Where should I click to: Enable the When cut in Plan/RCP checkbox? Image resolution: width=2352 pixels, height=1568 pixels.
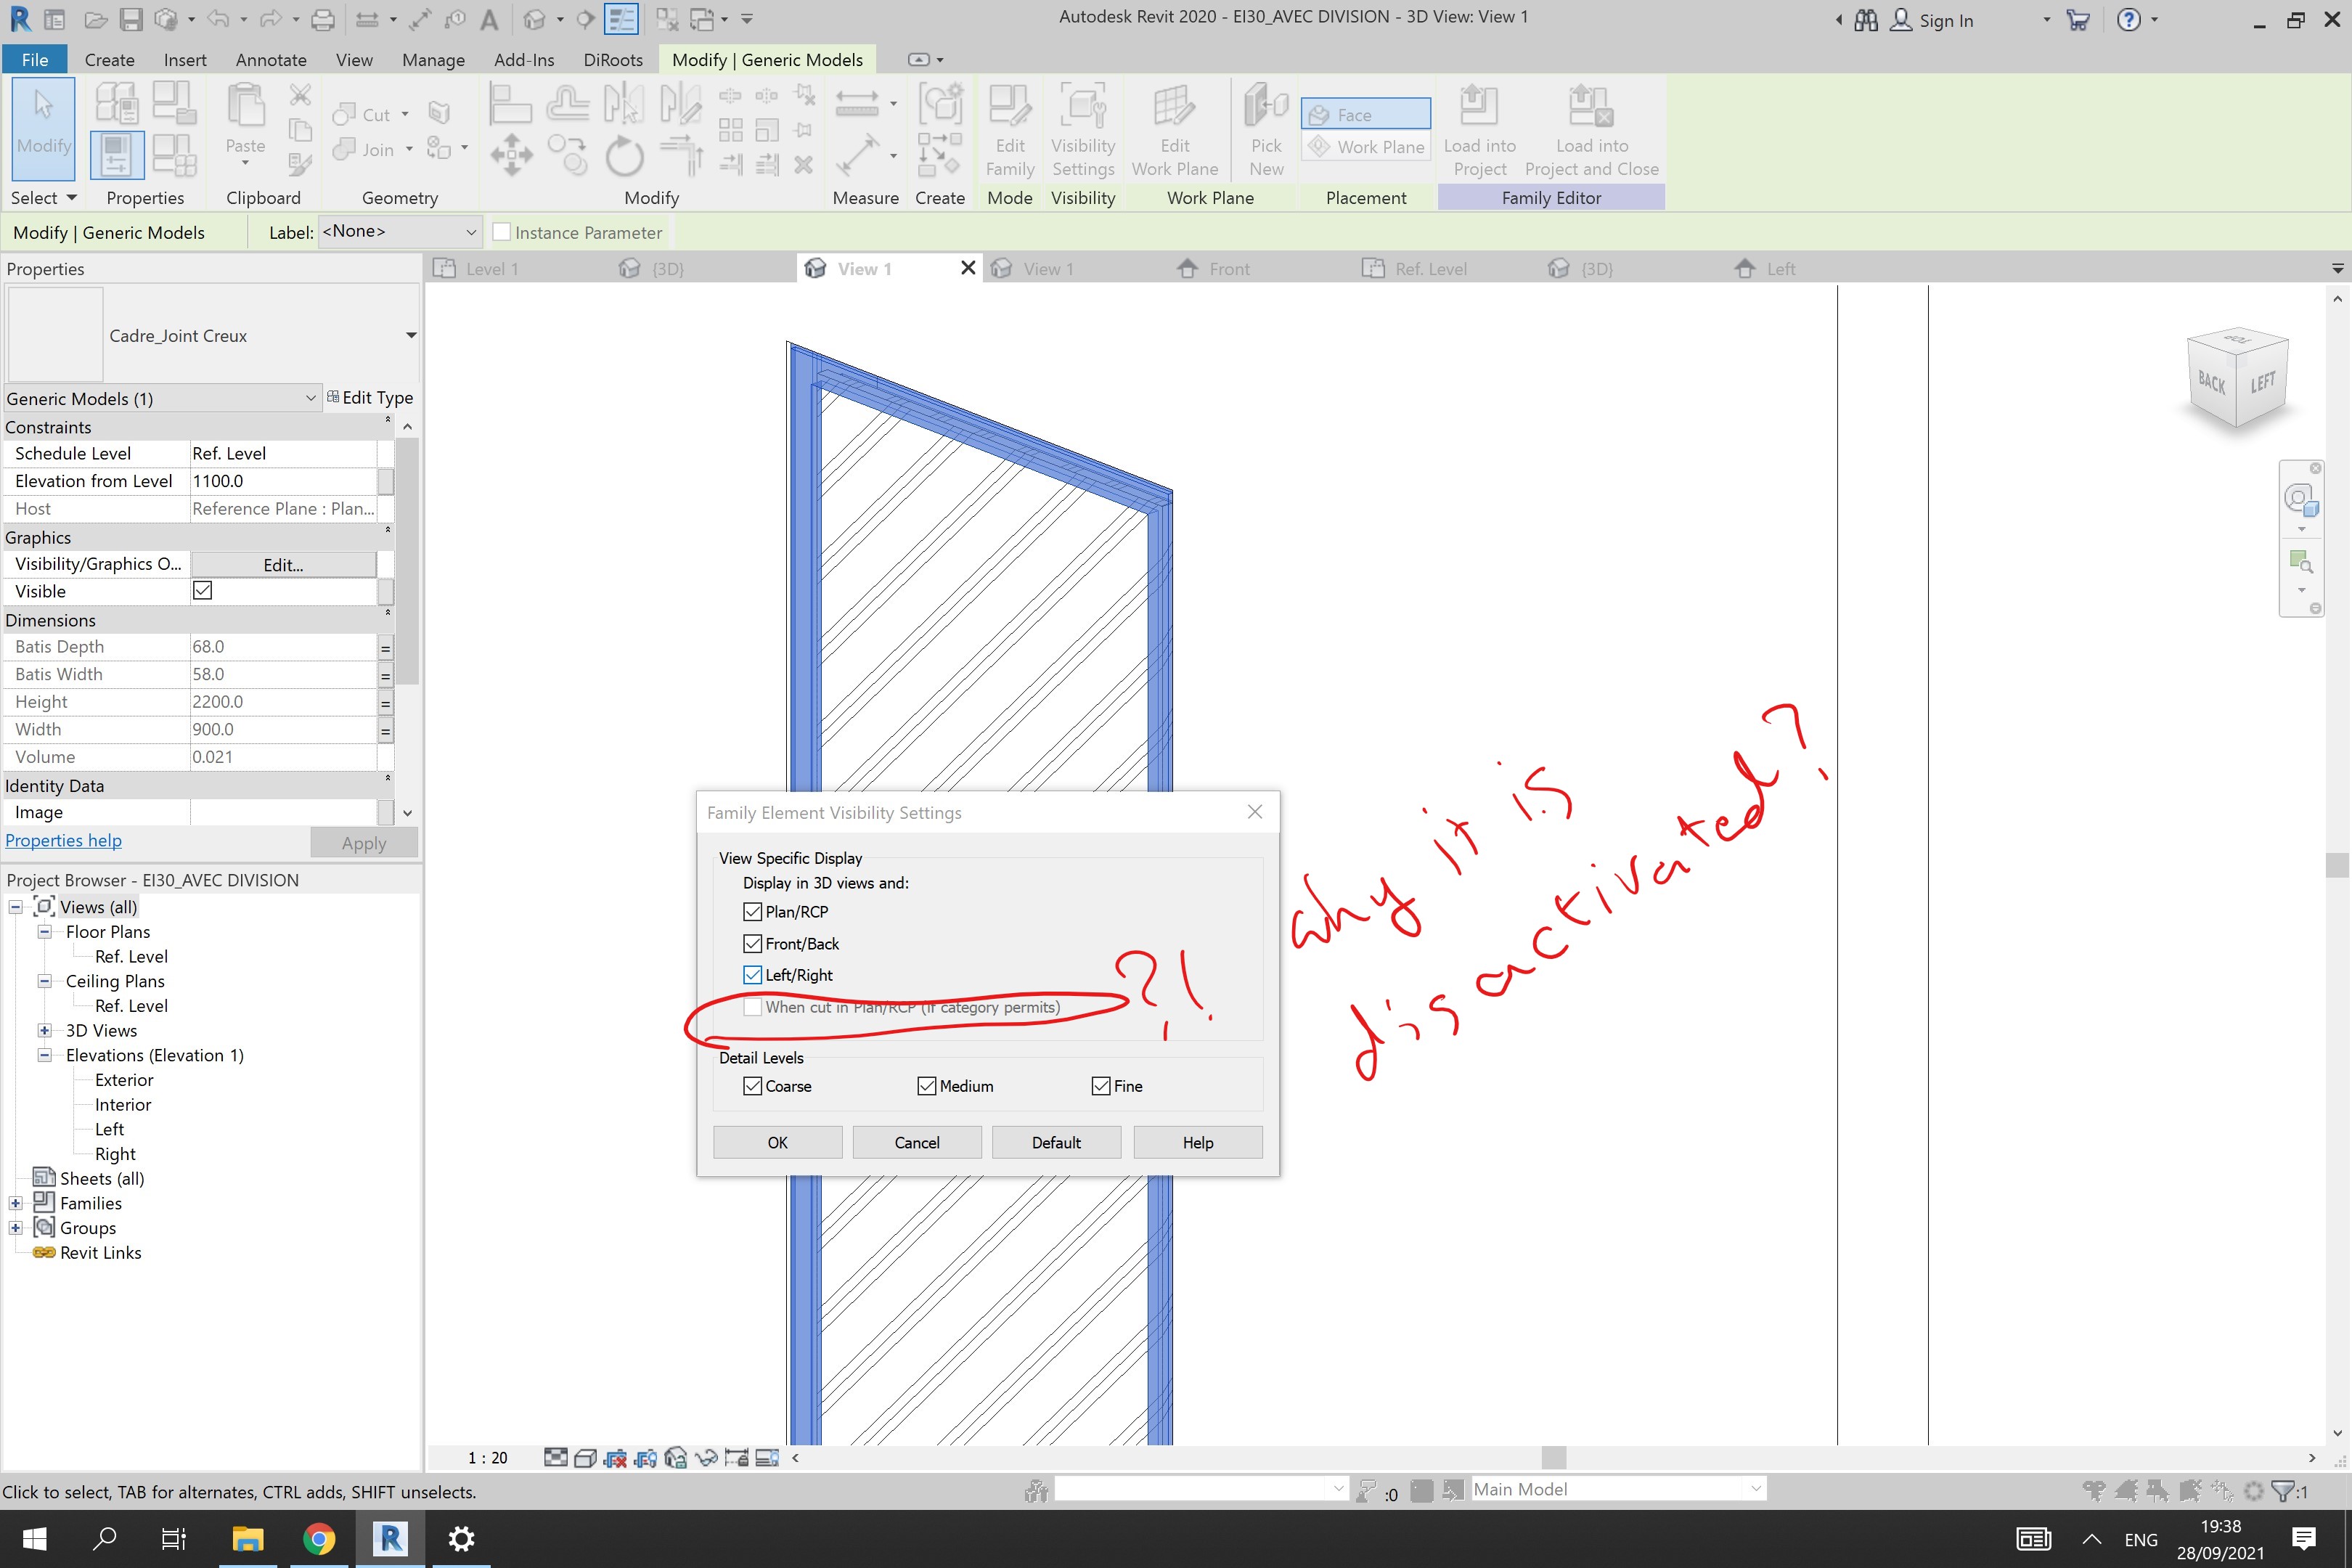click(754, 1008)
